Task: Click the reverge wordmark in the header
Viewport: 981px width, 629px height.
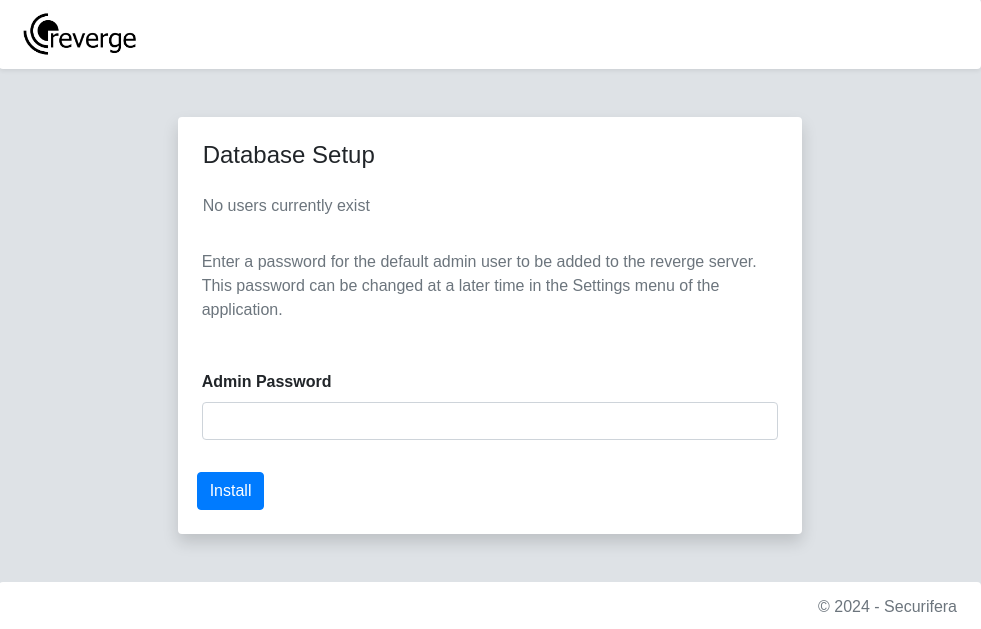Action: click(x=92, y=39)
